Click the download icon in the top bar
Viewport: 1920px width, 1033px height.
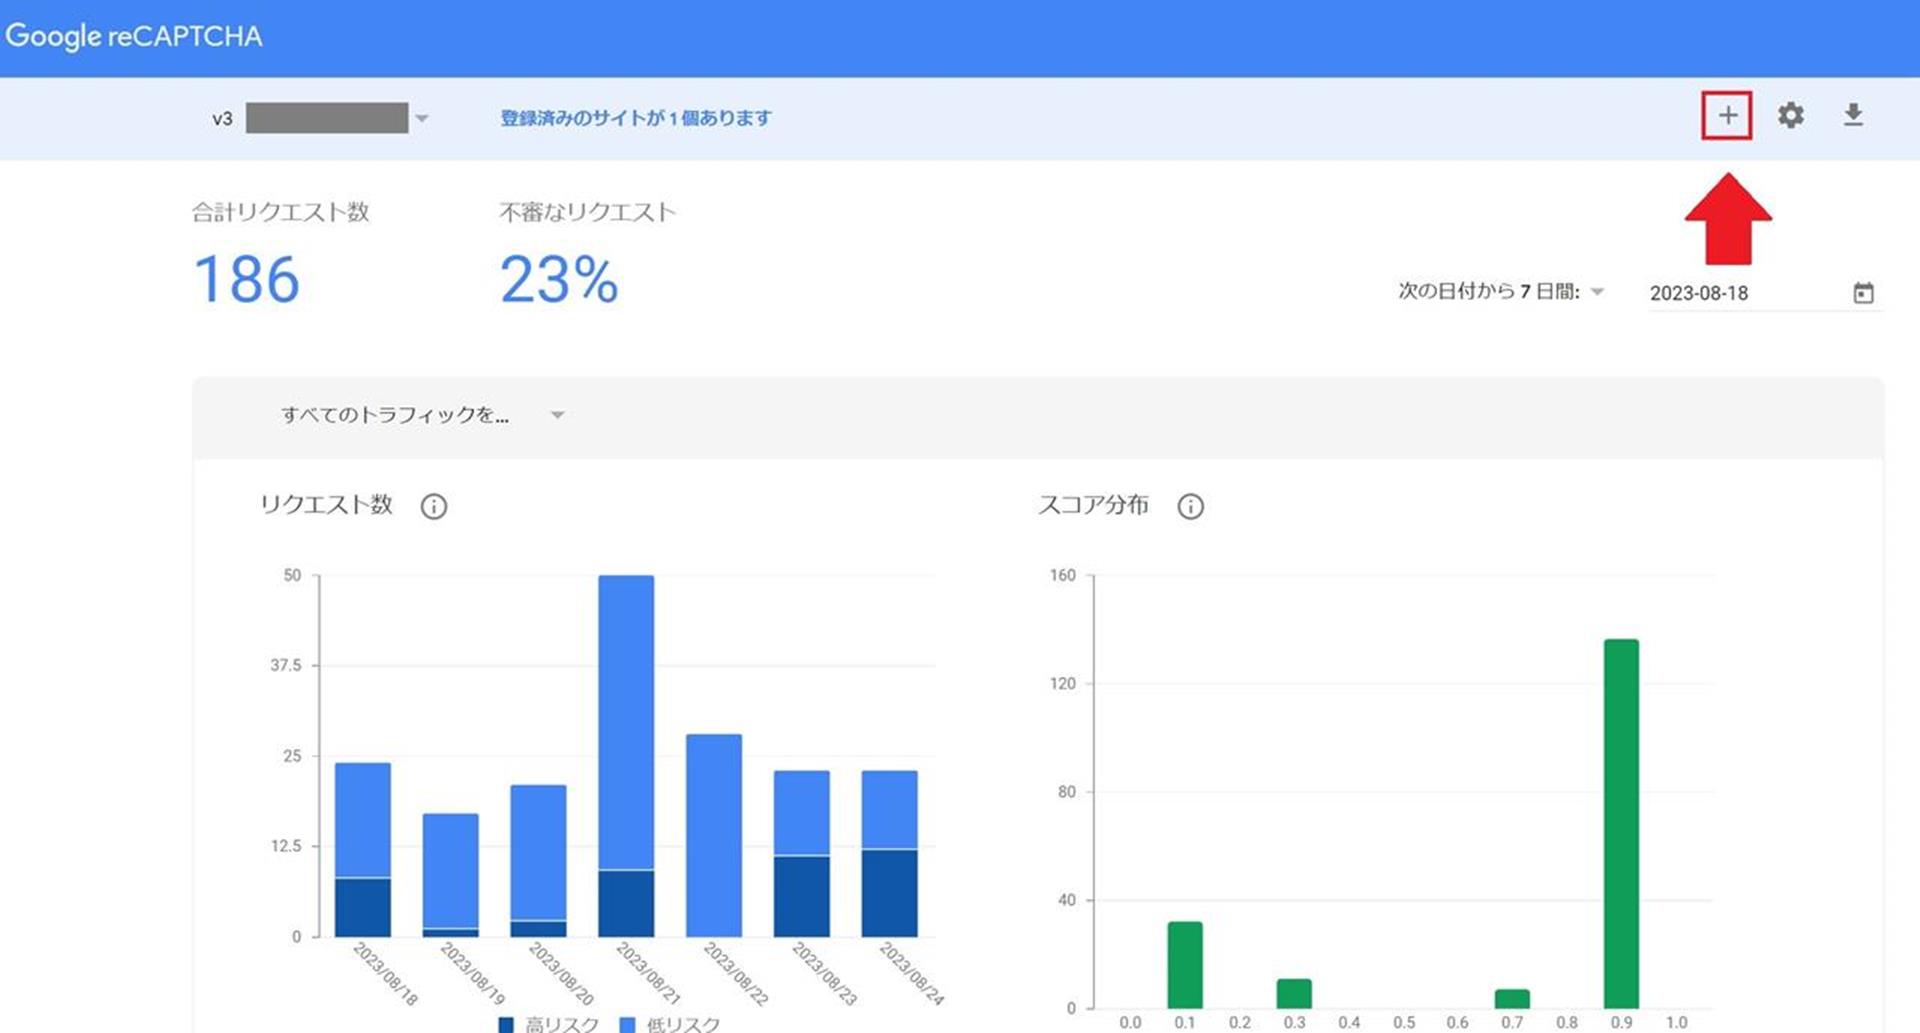click(1852, 116)
